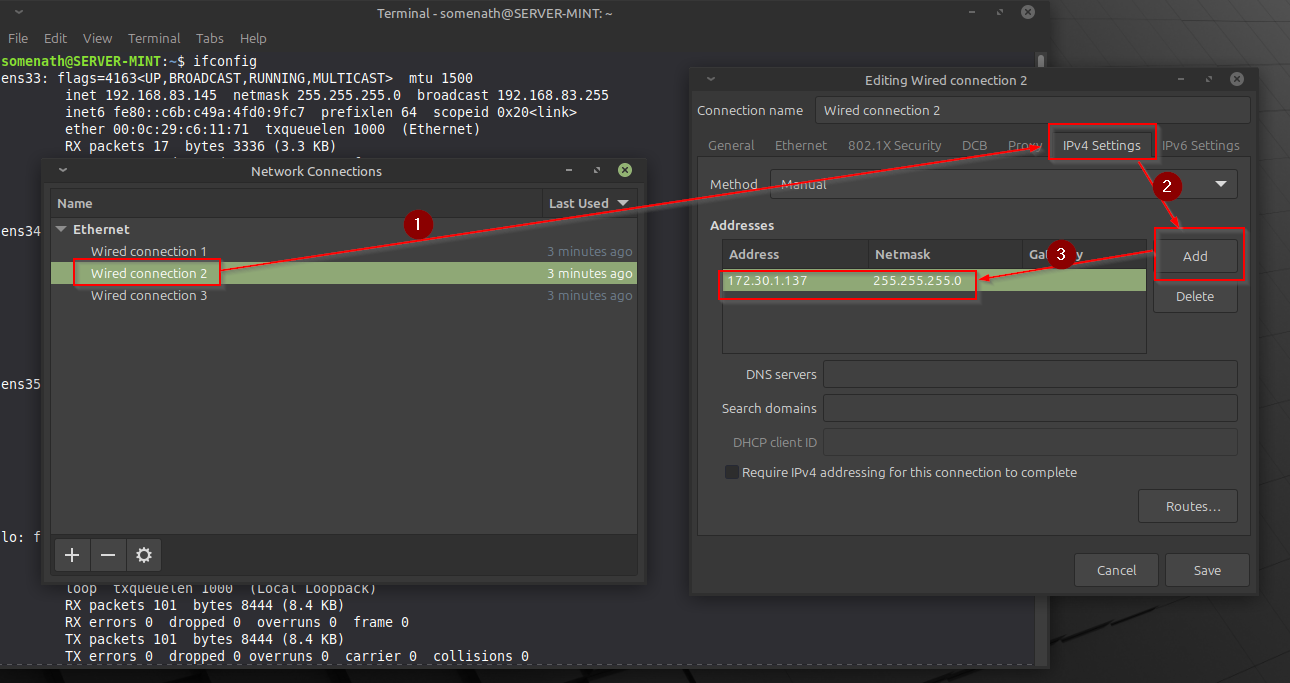The image size is (1290, 683).
Task: Open the Edit menu in Terminal
Action: point(56,38)
